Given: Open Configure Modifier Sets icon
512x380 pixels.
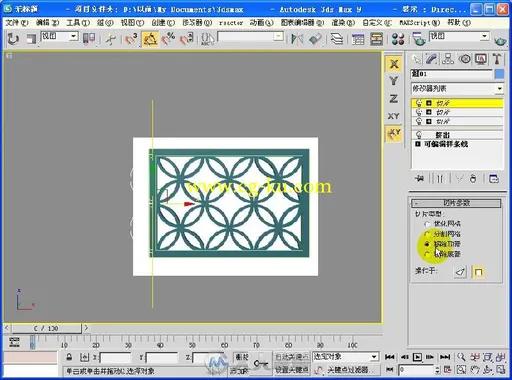Looking at the screenshot, I should coord(494,179).
